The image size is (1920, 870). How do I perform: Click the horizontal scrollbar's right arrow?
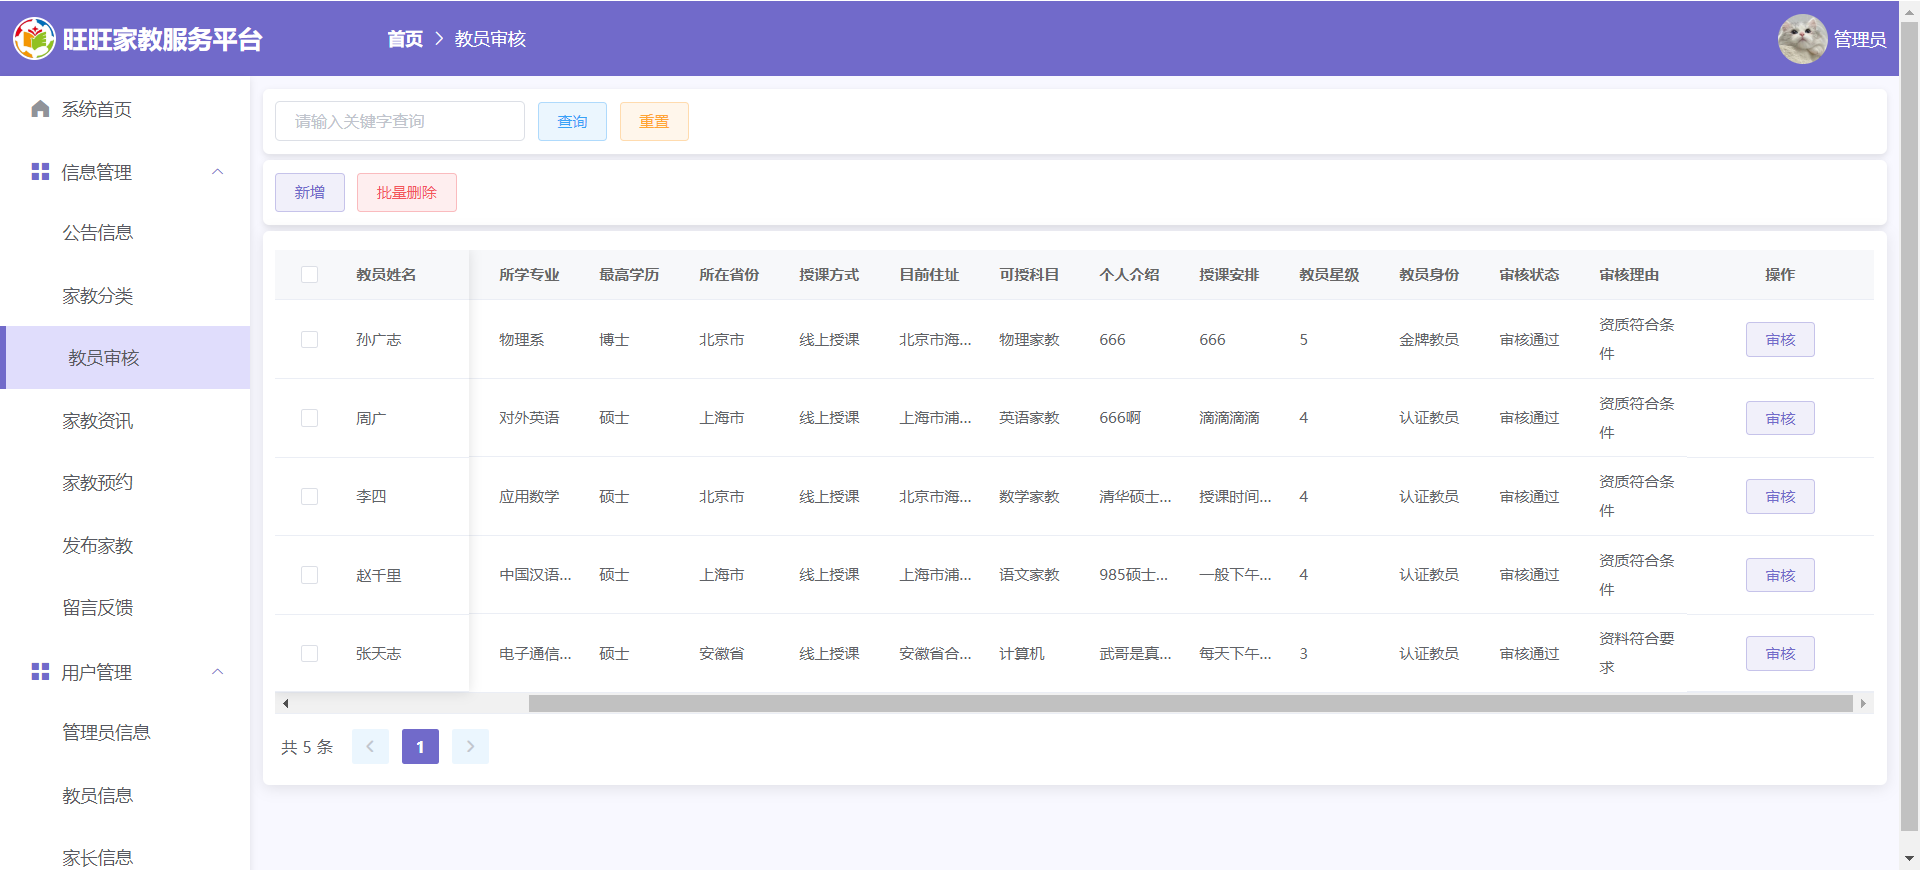[x=1863, y=704]
